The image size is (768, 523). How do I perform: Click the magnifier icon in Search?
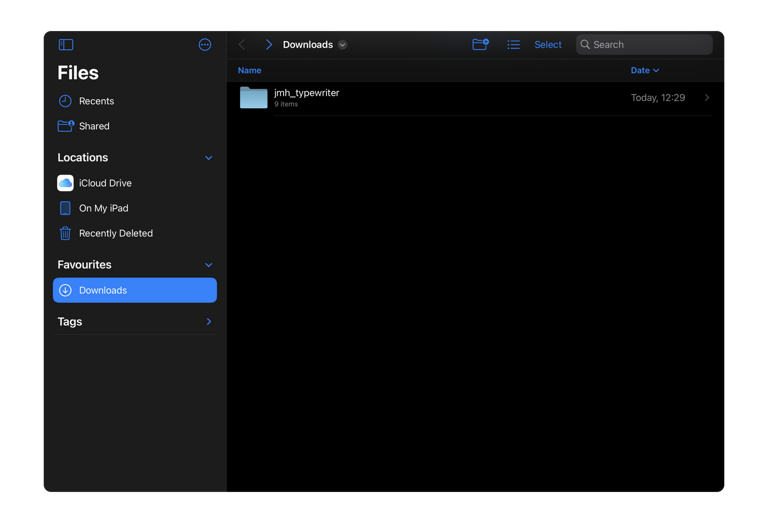click(x=585, y=45)
